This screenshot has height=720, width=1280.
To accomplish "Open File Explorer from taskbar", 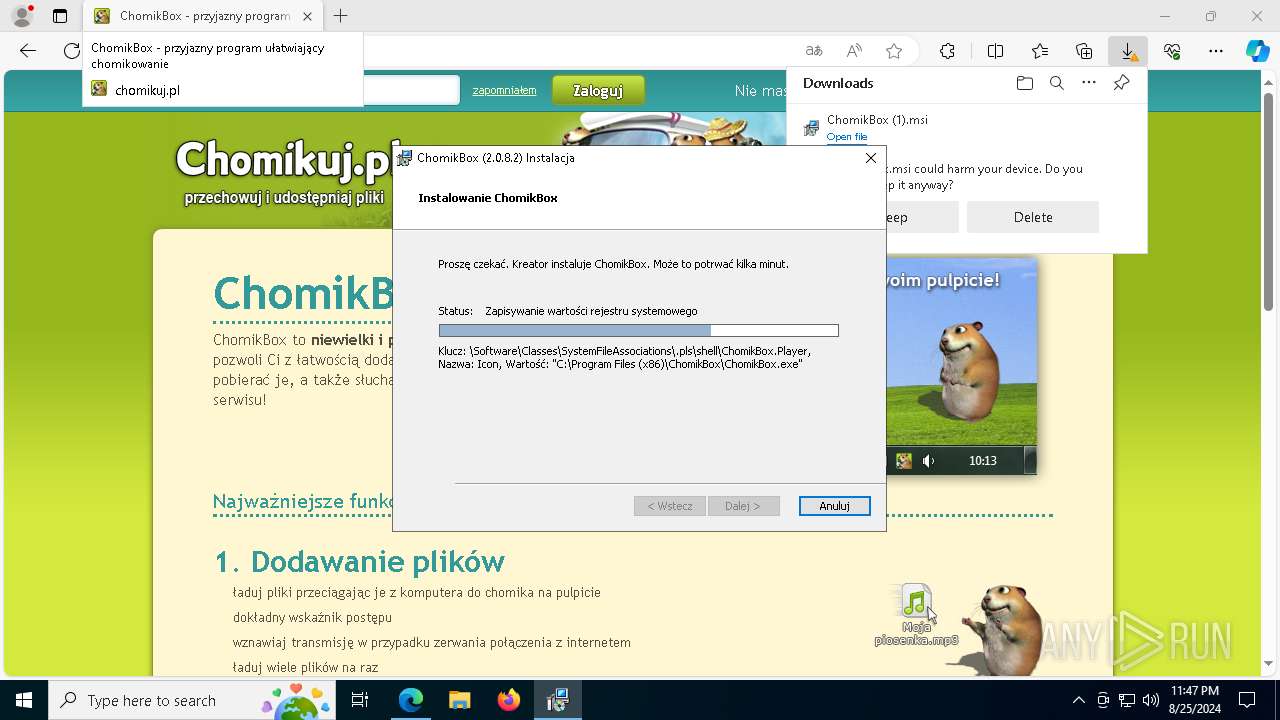I will 459,700.
